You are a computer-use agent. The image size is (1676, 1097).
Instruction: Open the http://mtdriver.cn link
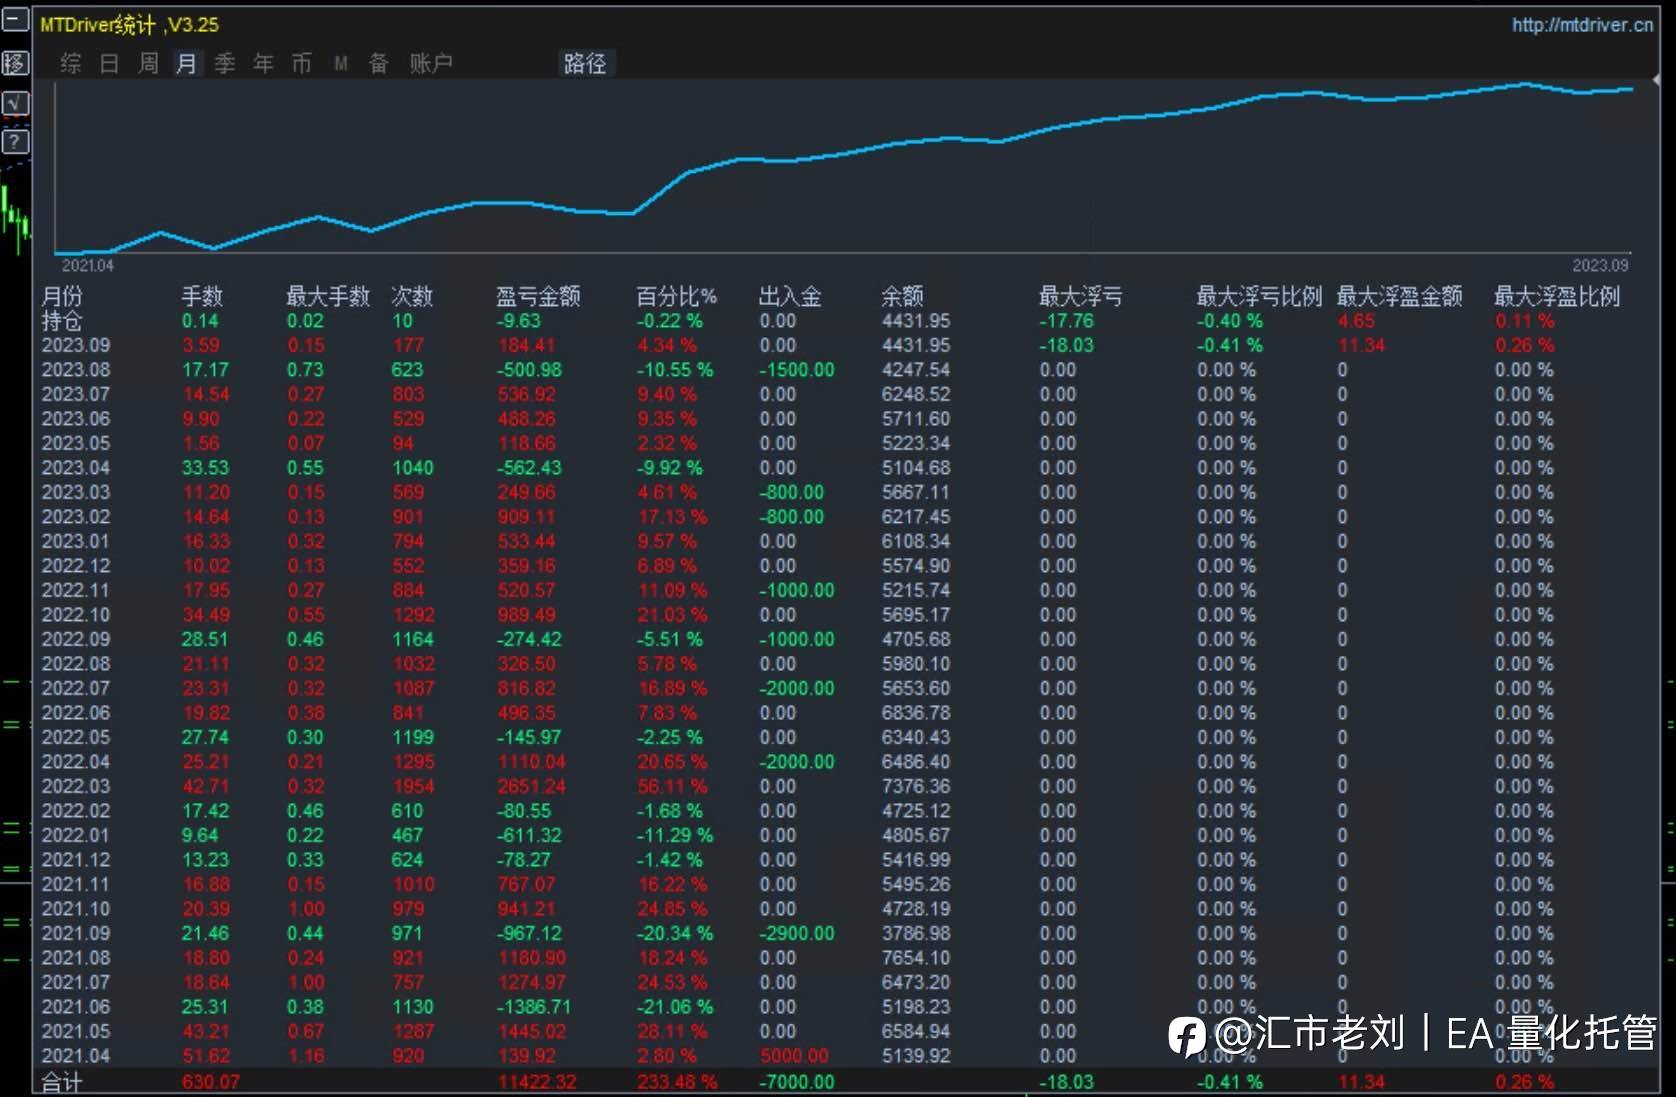tap(1581, 25)
